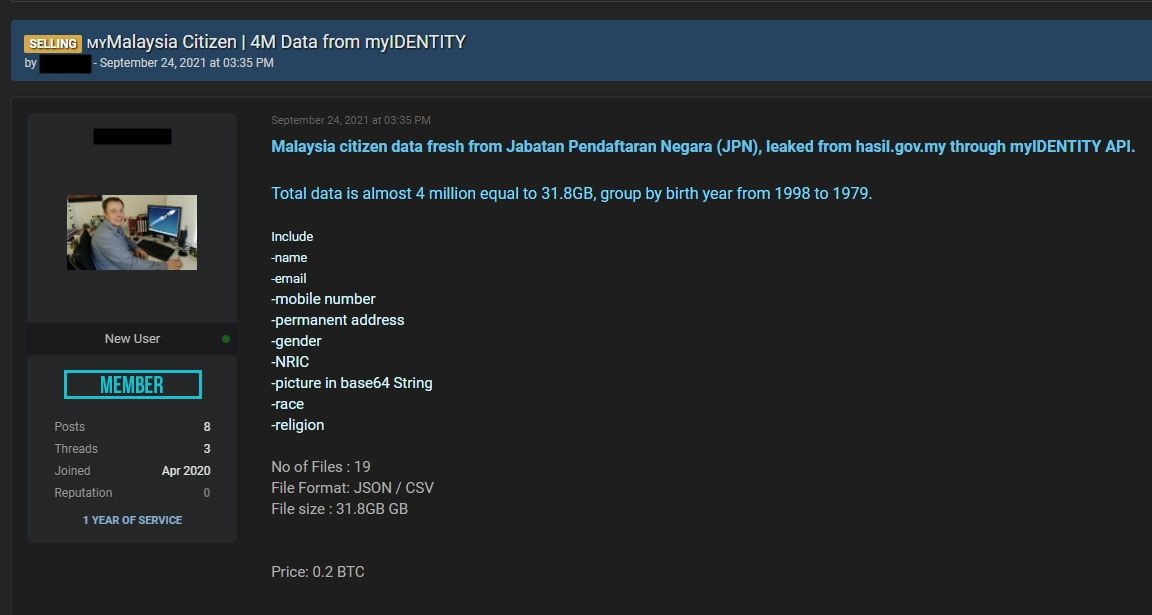
Task: Click the green online status dot
Action: (226, 339)
